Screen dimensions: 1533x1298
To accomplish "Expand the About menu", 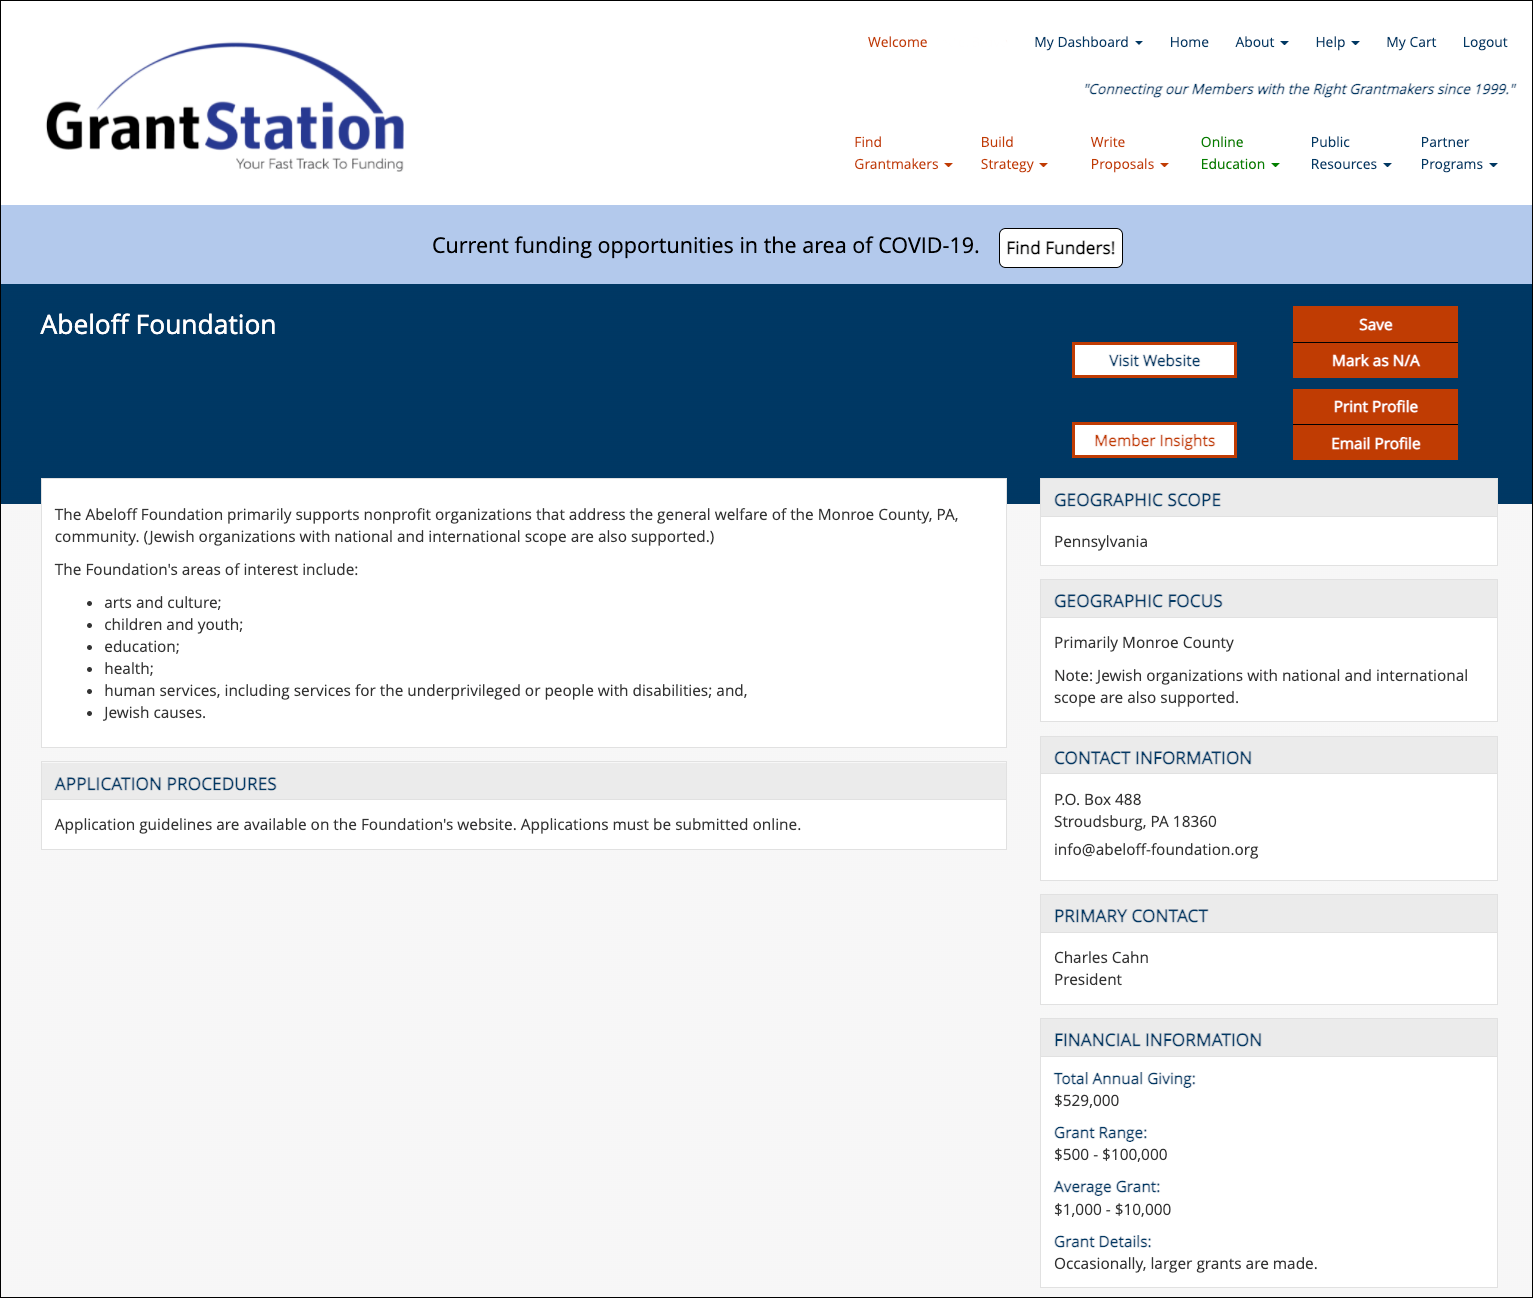I will click(1261, 42).
